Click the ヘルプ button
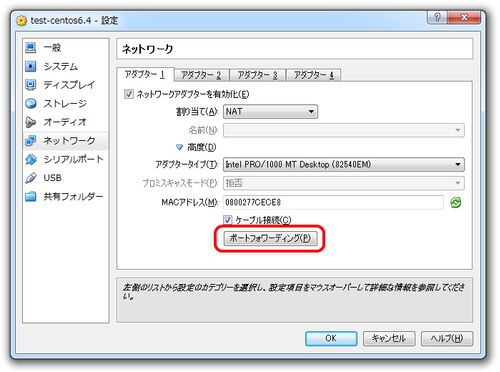The height and width of the screenshot is (372, 500). point(447,338)
